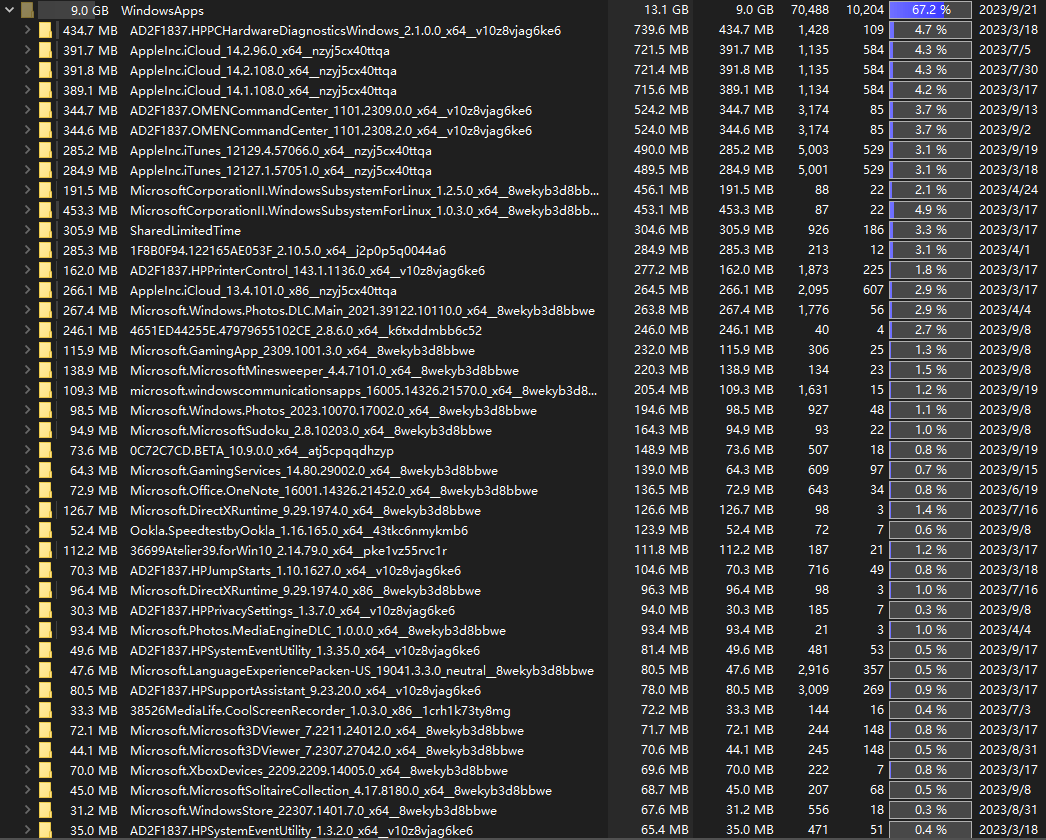Select the HPSupportAssistant_9.23.20.0 row
This screenshot has height=840, width=1046.
click(523, 691)
